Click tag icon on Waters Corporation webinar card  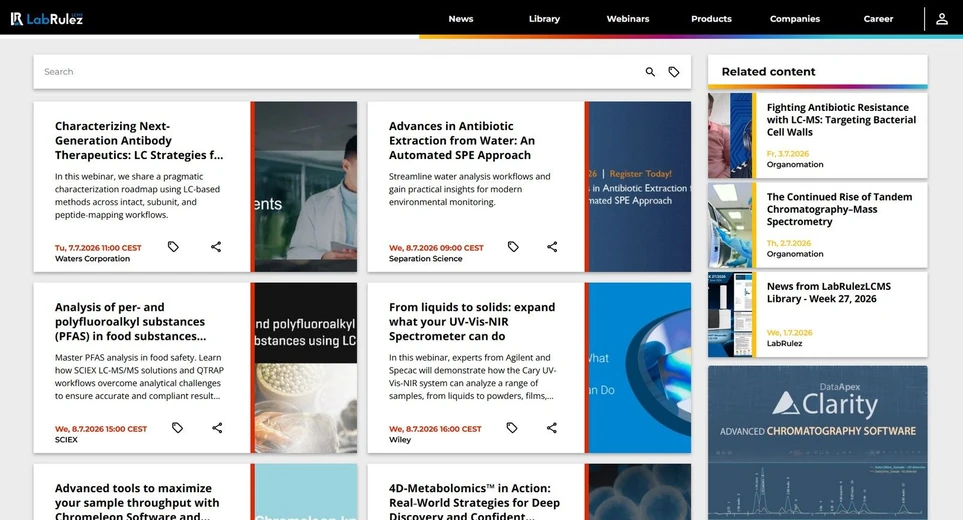point(173,247)
